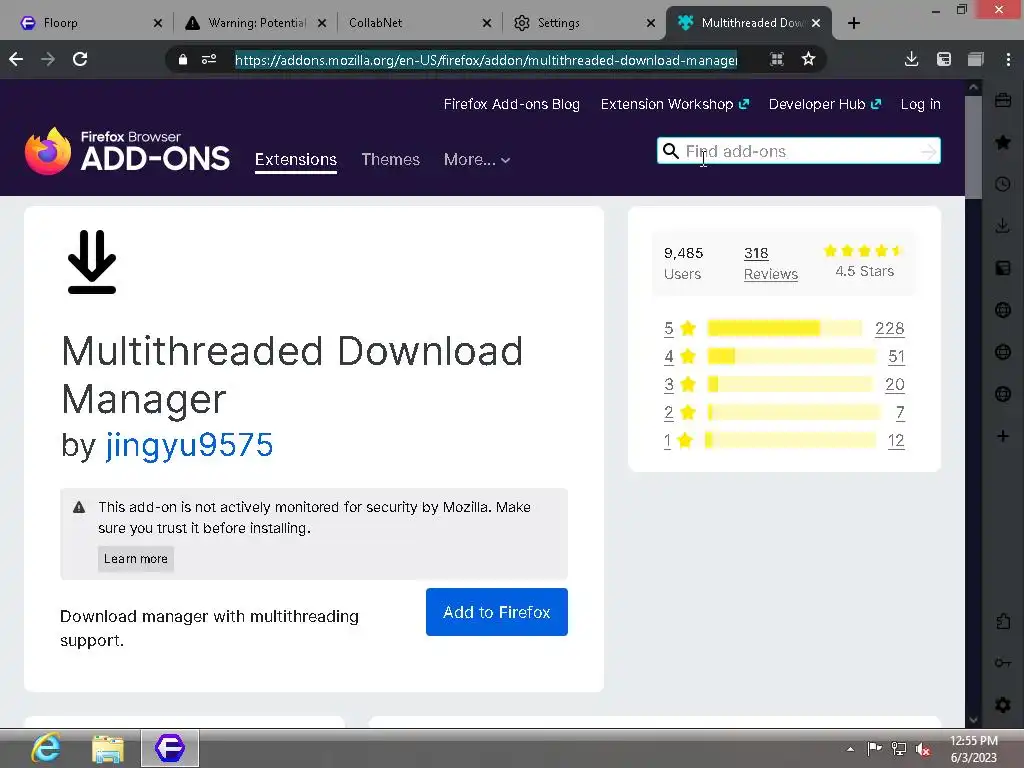Click the network tray icon
This screenshot has width=1024, height=768.
pos(899,749)
